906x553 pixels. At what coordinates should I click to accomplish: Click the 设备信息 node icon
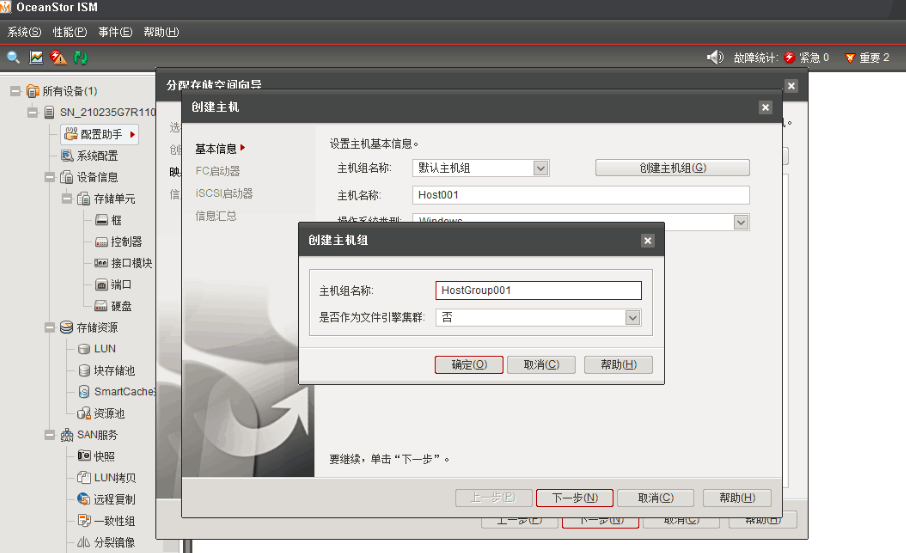[67, 177]
